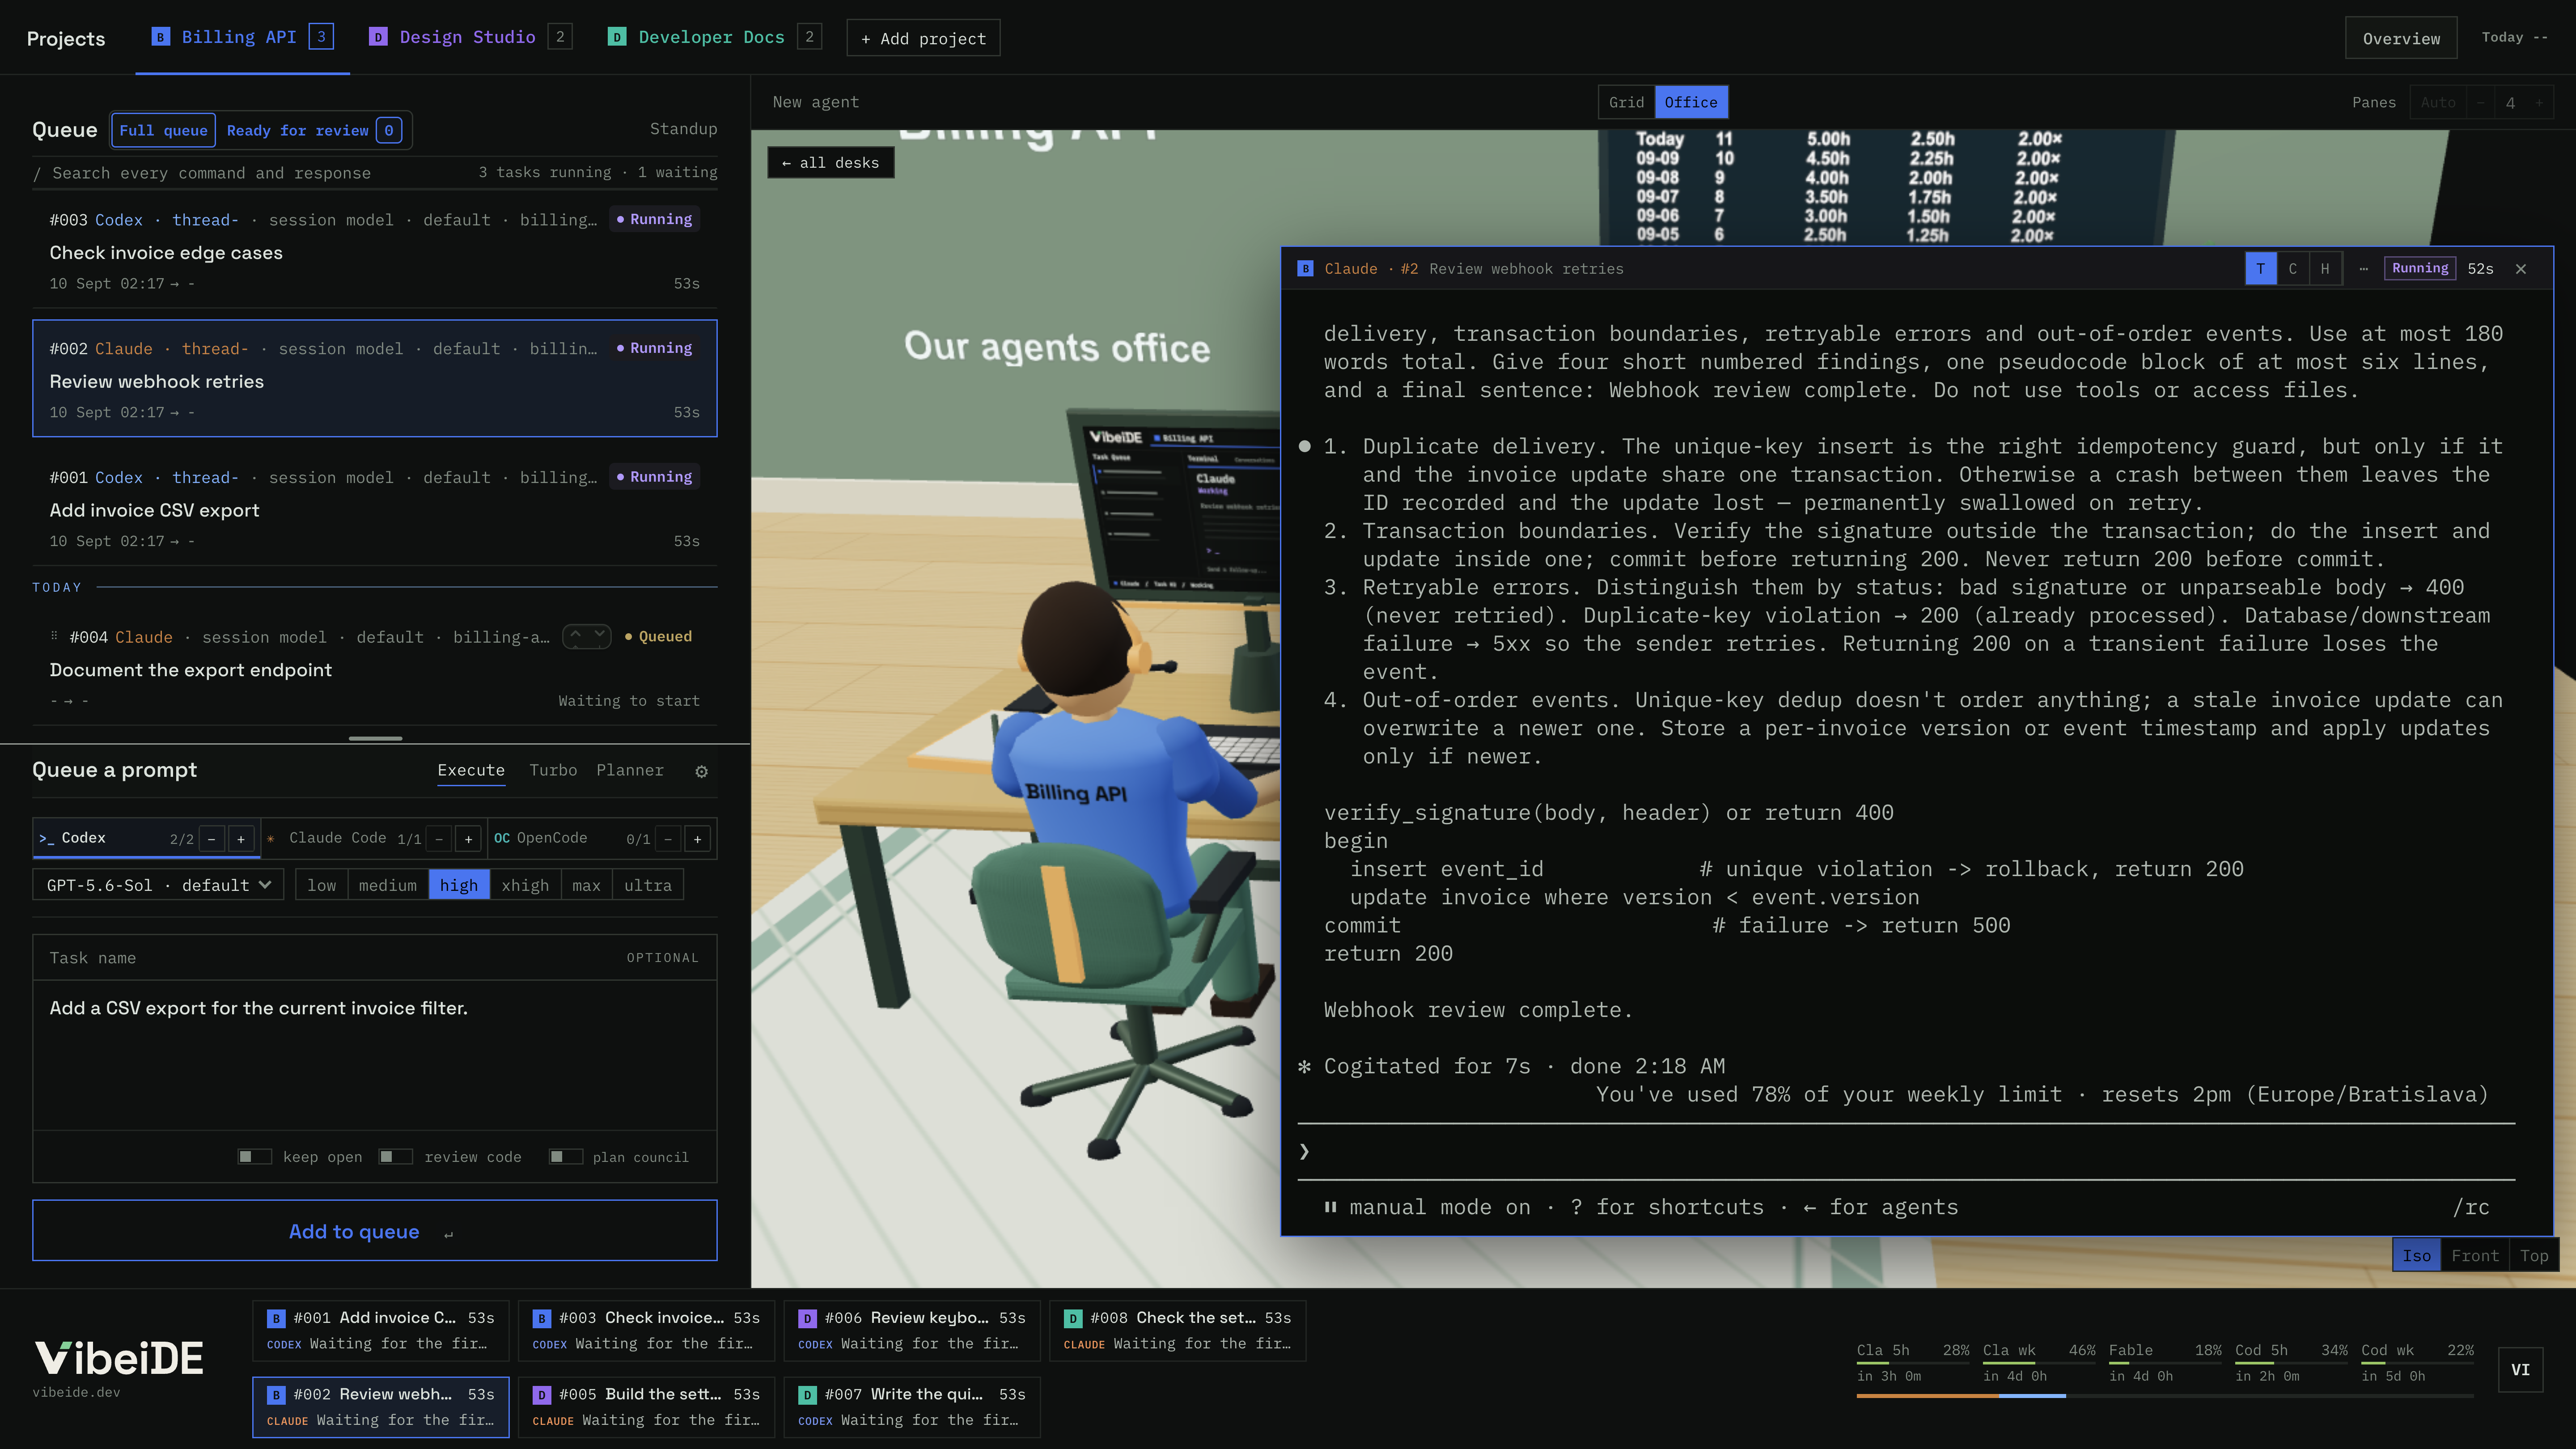Switch to the Developer Docs project tab
The image size is (2576, 1449).
click(714, 37)
